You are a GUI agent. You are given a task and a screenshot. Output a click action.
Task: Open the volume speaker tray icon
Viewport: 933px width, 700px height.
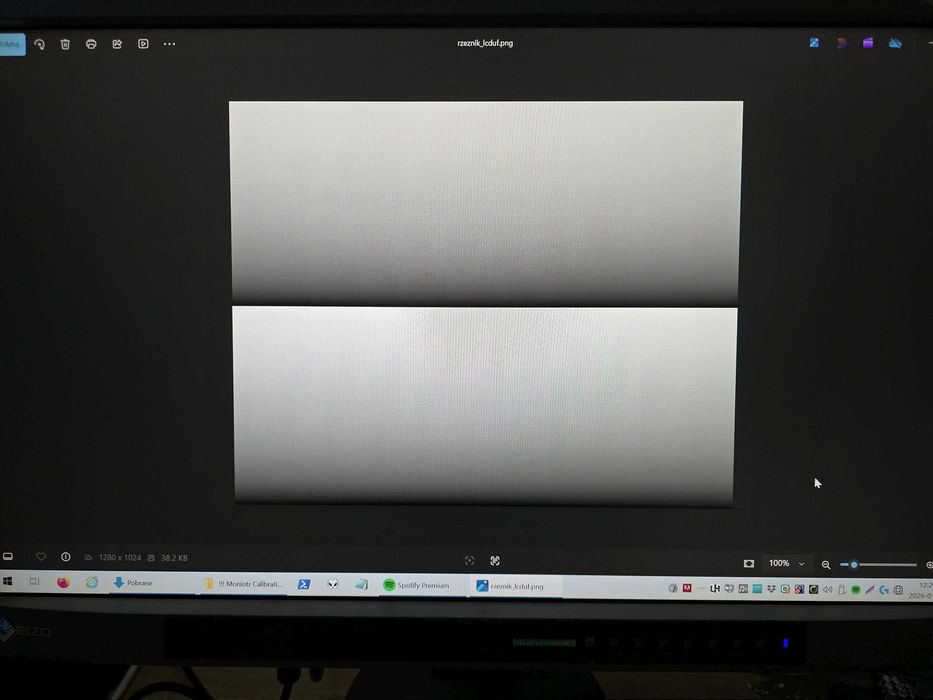coord(828,589)
